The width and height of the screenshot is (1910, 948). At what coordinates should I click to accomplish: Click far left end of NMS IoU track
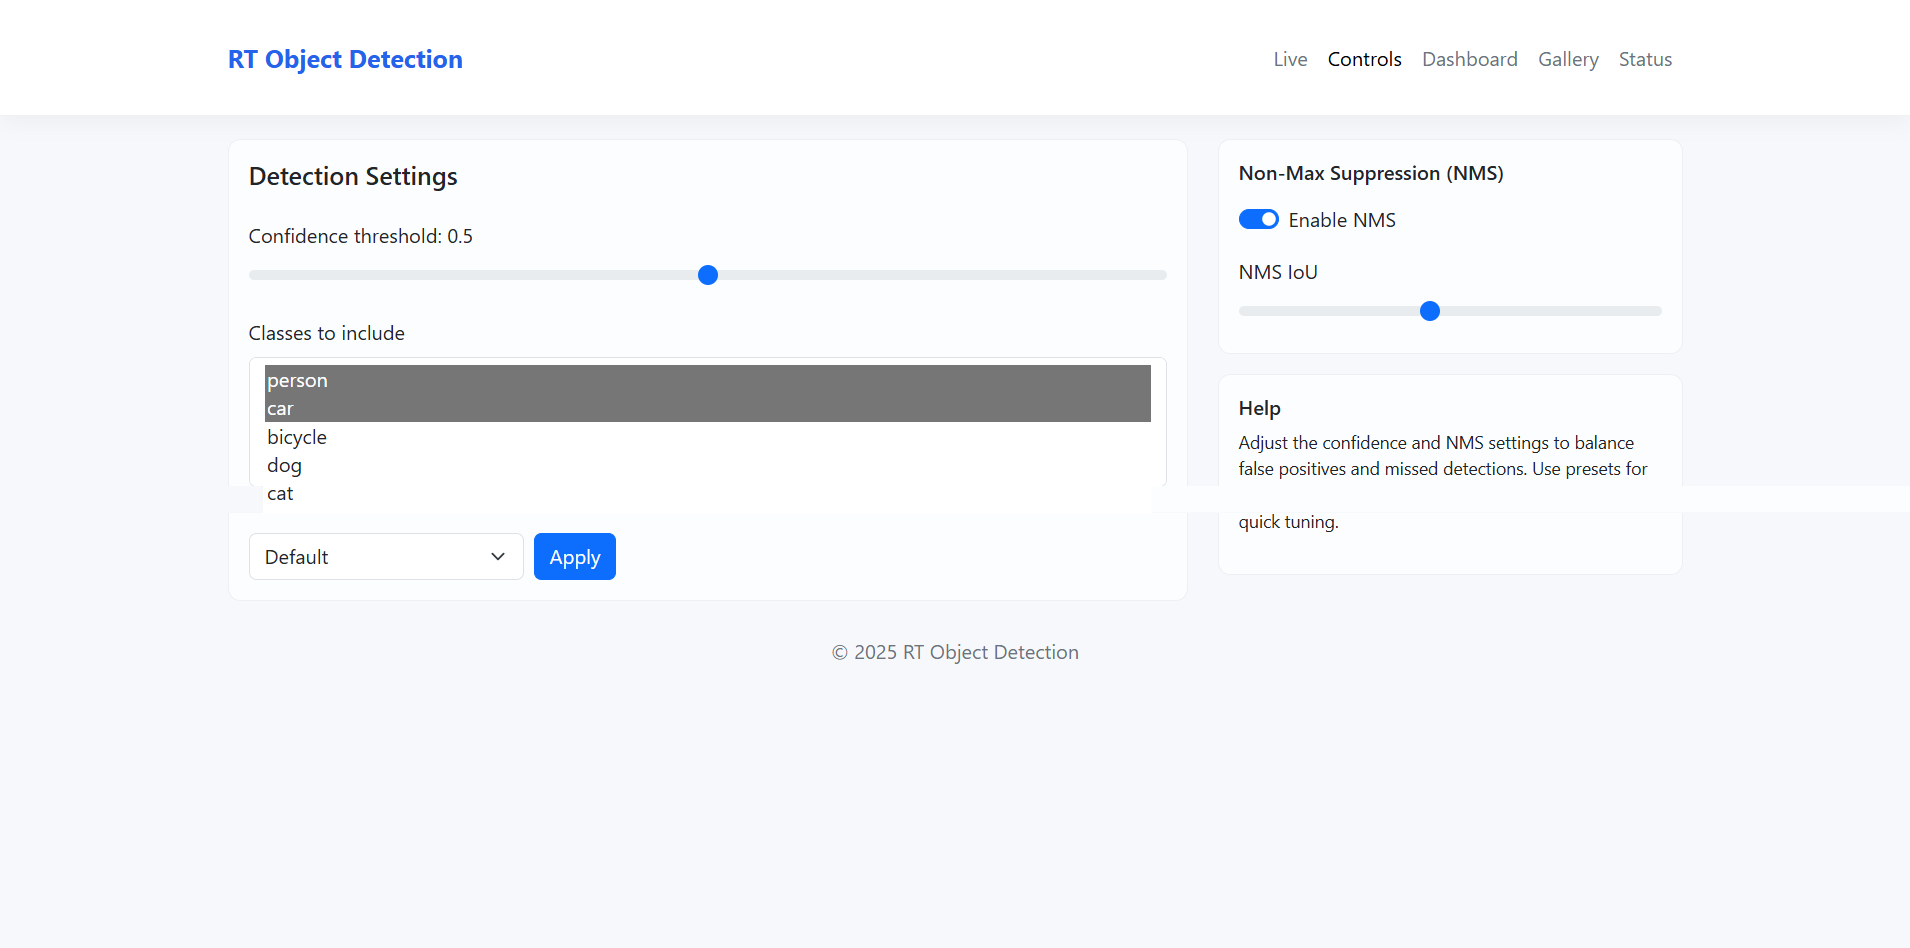pos(1245,311)
